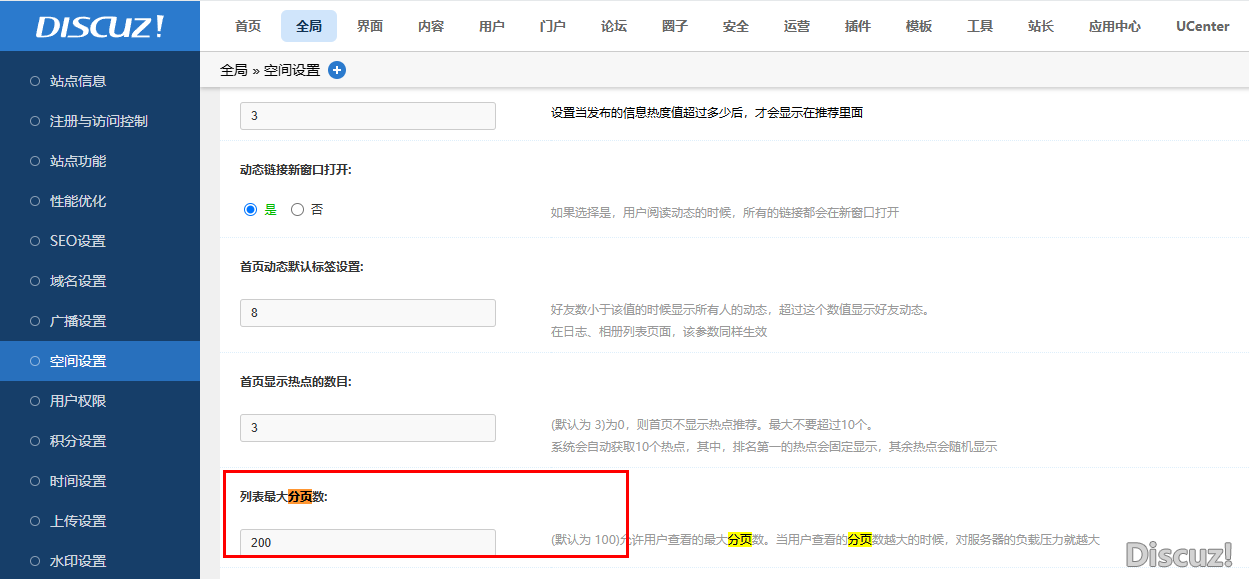The width and height of the screenshot is (1249, 579).
Task: Switch to the 论坛 top navigation tab
Action: (614, 26)
